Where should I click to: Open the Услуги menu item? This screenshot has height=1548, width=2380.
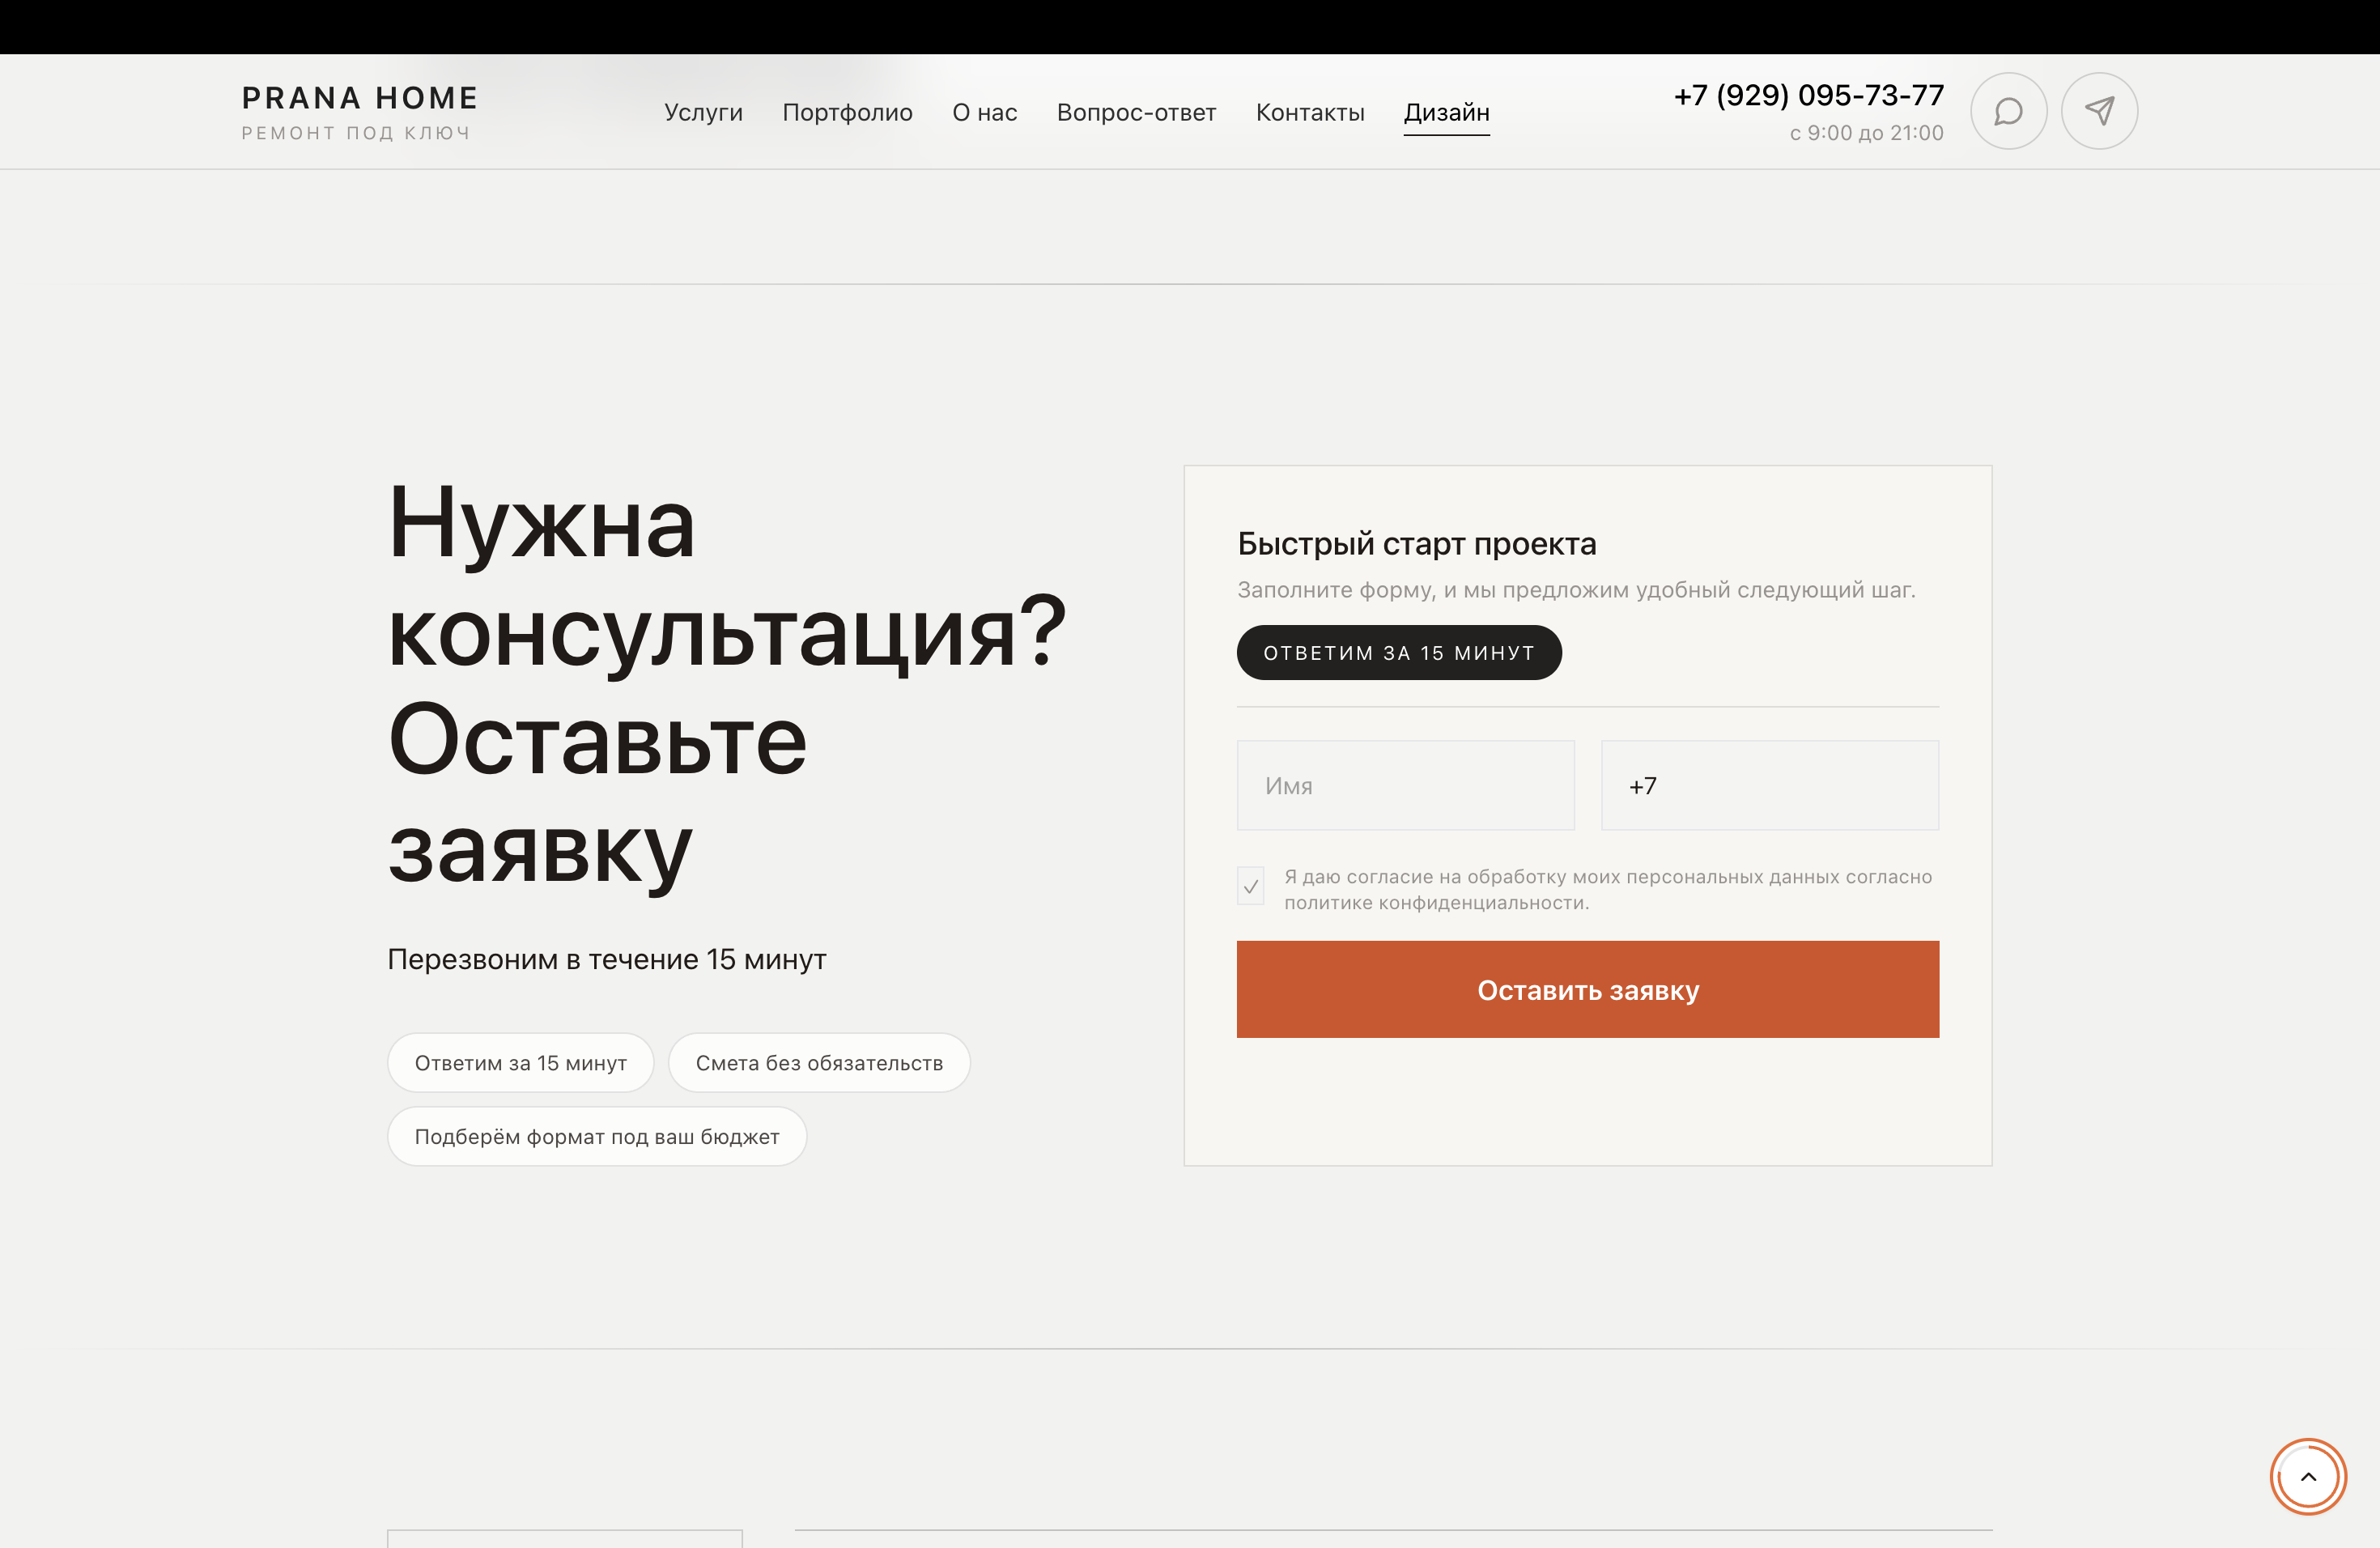pos(703,112)
